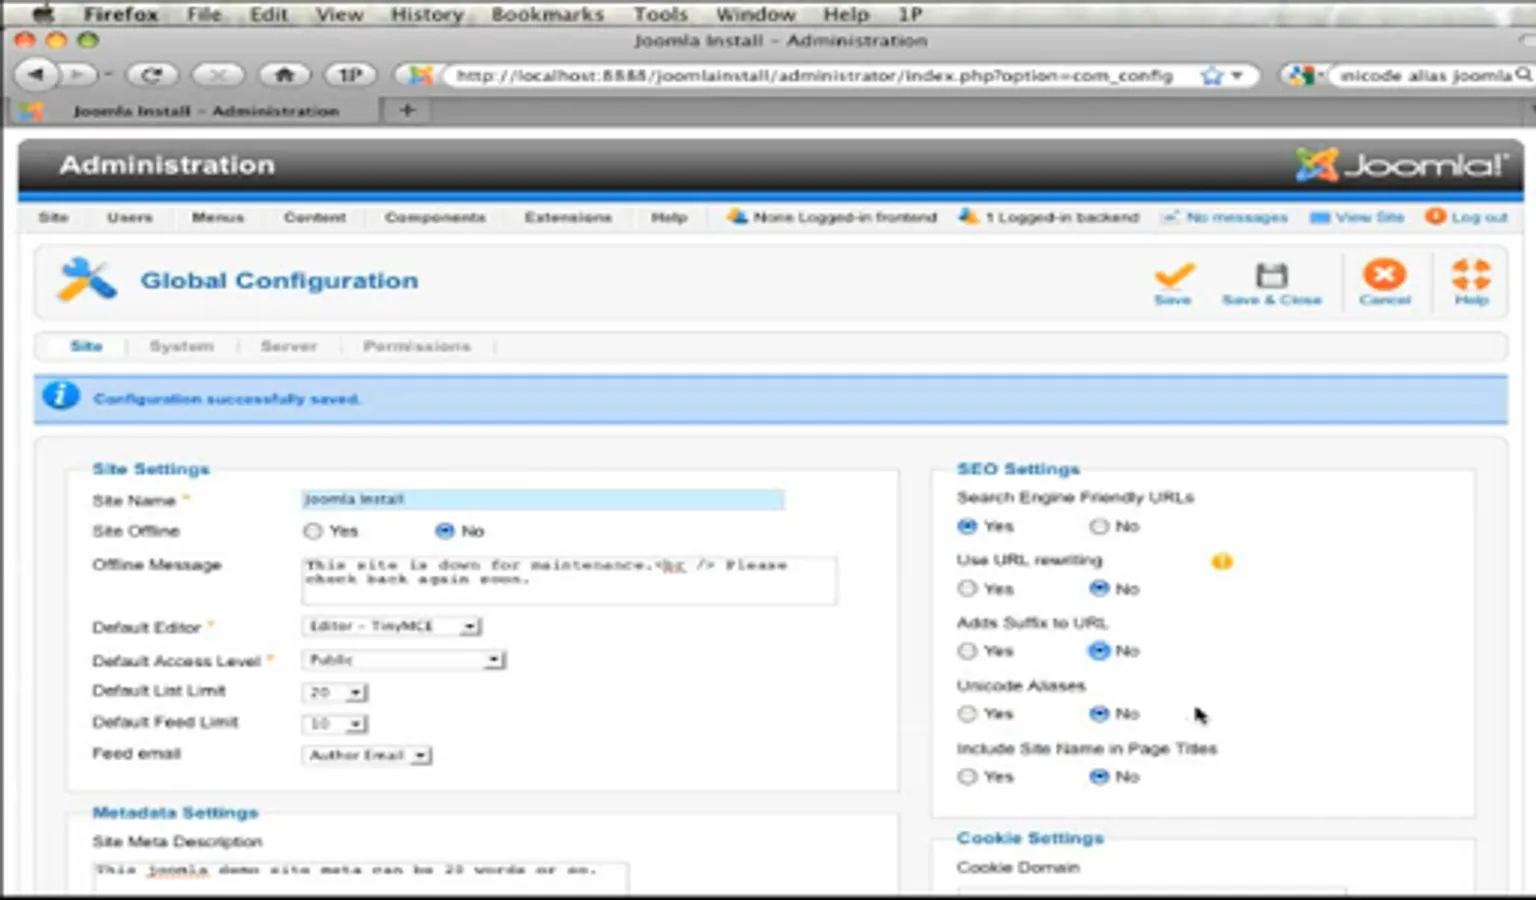Click the blue info message icon
Screen dimensions: 1536x900
tap(61, 396)
